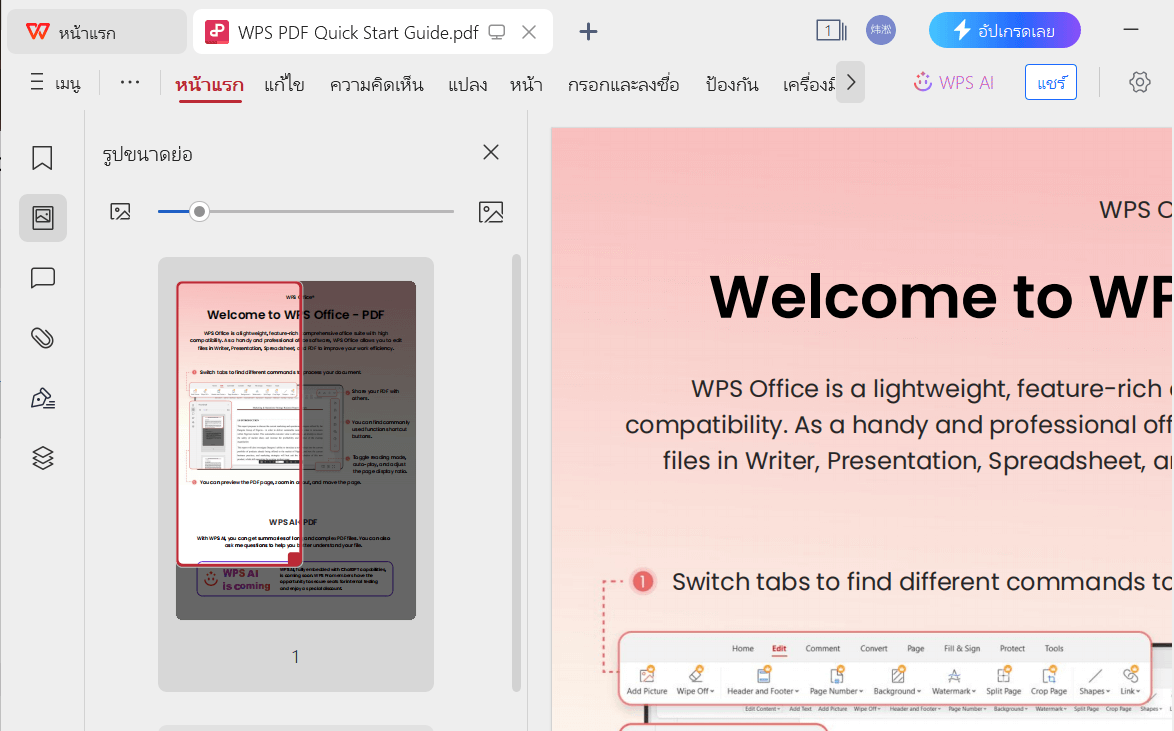Switch to the ป้องกัน ribbon tab
The width and height of the screenshot is (1174, 731).
[732, 85]
